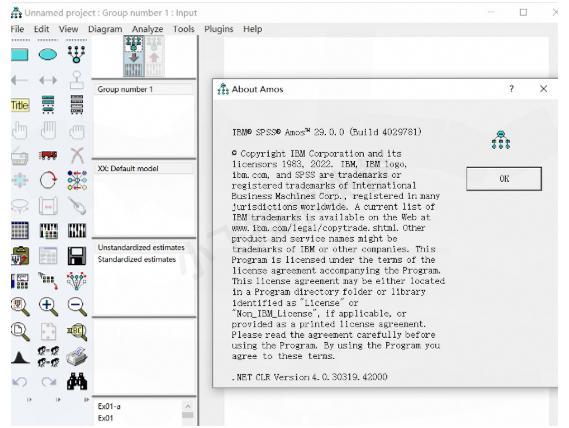Select Group number 1 in groups list
The image size is (569, 428).
(125, 89)
